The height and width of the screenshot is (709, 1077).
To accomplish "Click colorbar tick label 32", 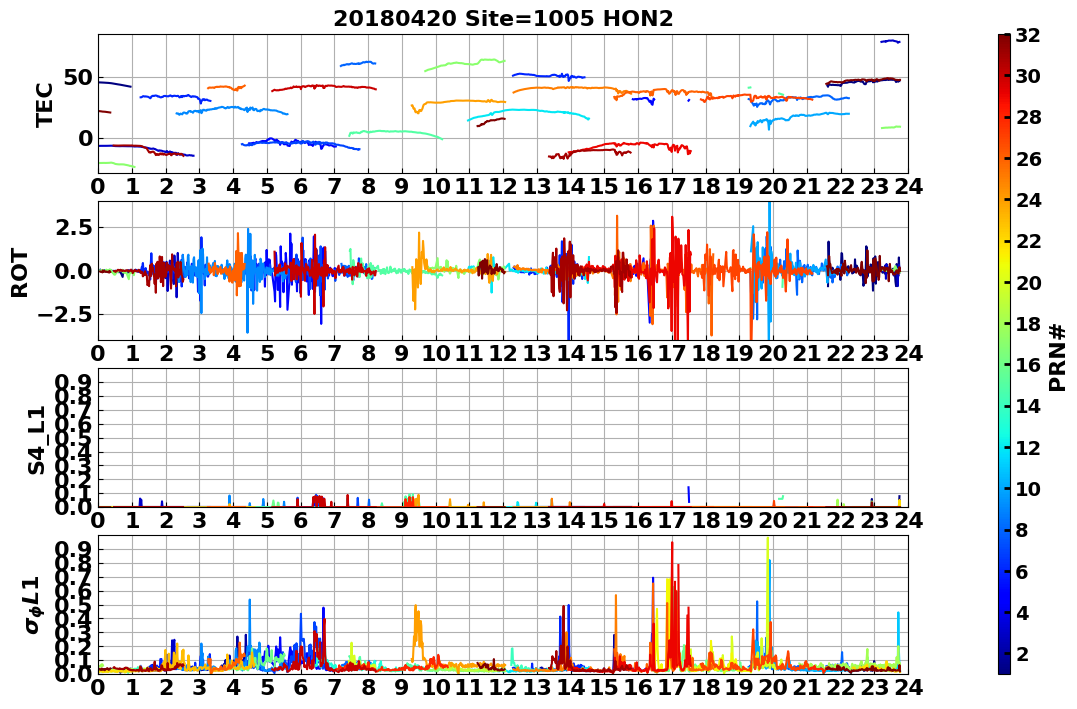I will pos(1028,35).
